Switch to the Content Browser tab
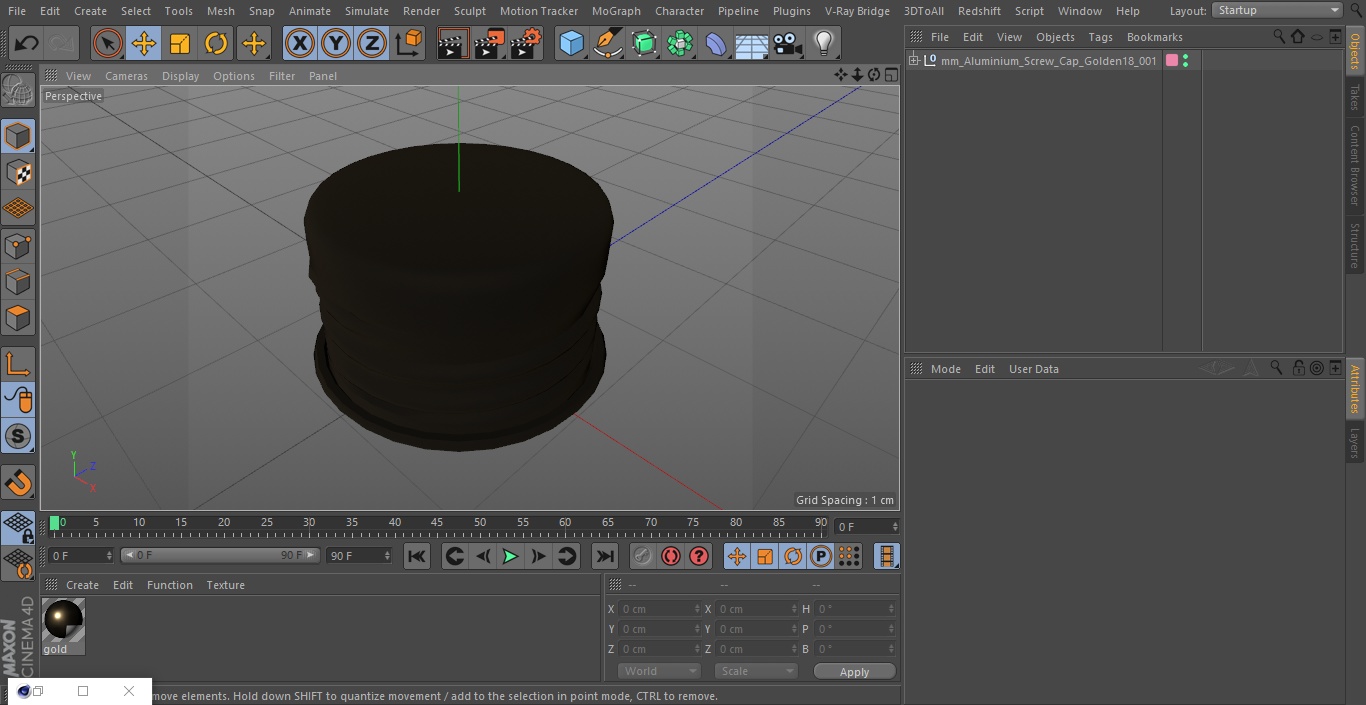This screenshot has height=705, width=1366. pos(1355,165)
